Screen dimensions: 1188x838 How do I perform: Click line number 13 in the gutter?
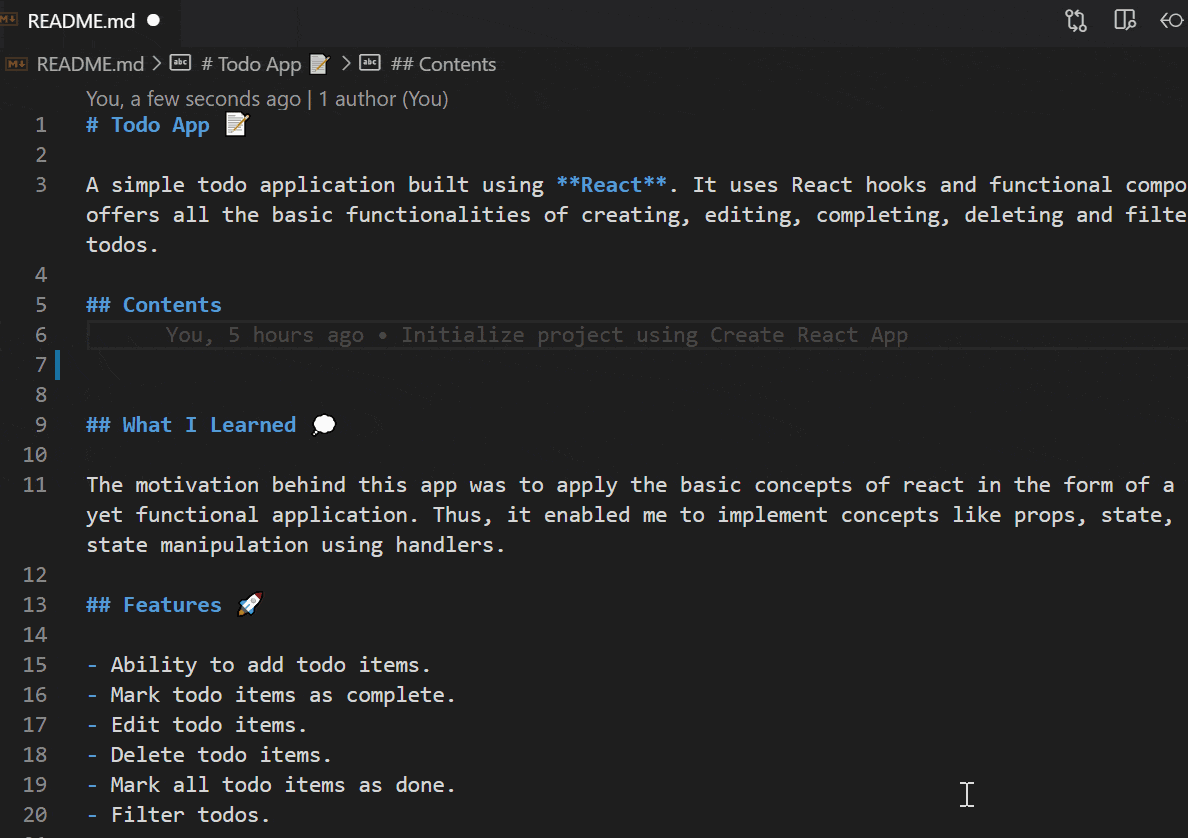click(35, 605)
